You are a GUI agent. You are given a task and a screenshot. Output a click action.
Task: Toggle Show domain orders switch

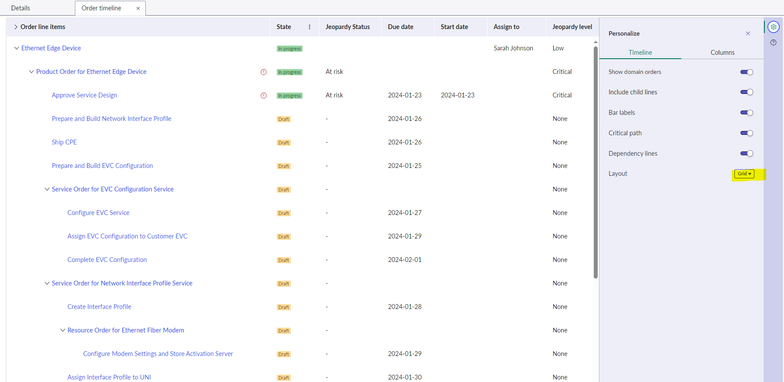[746, 72]
